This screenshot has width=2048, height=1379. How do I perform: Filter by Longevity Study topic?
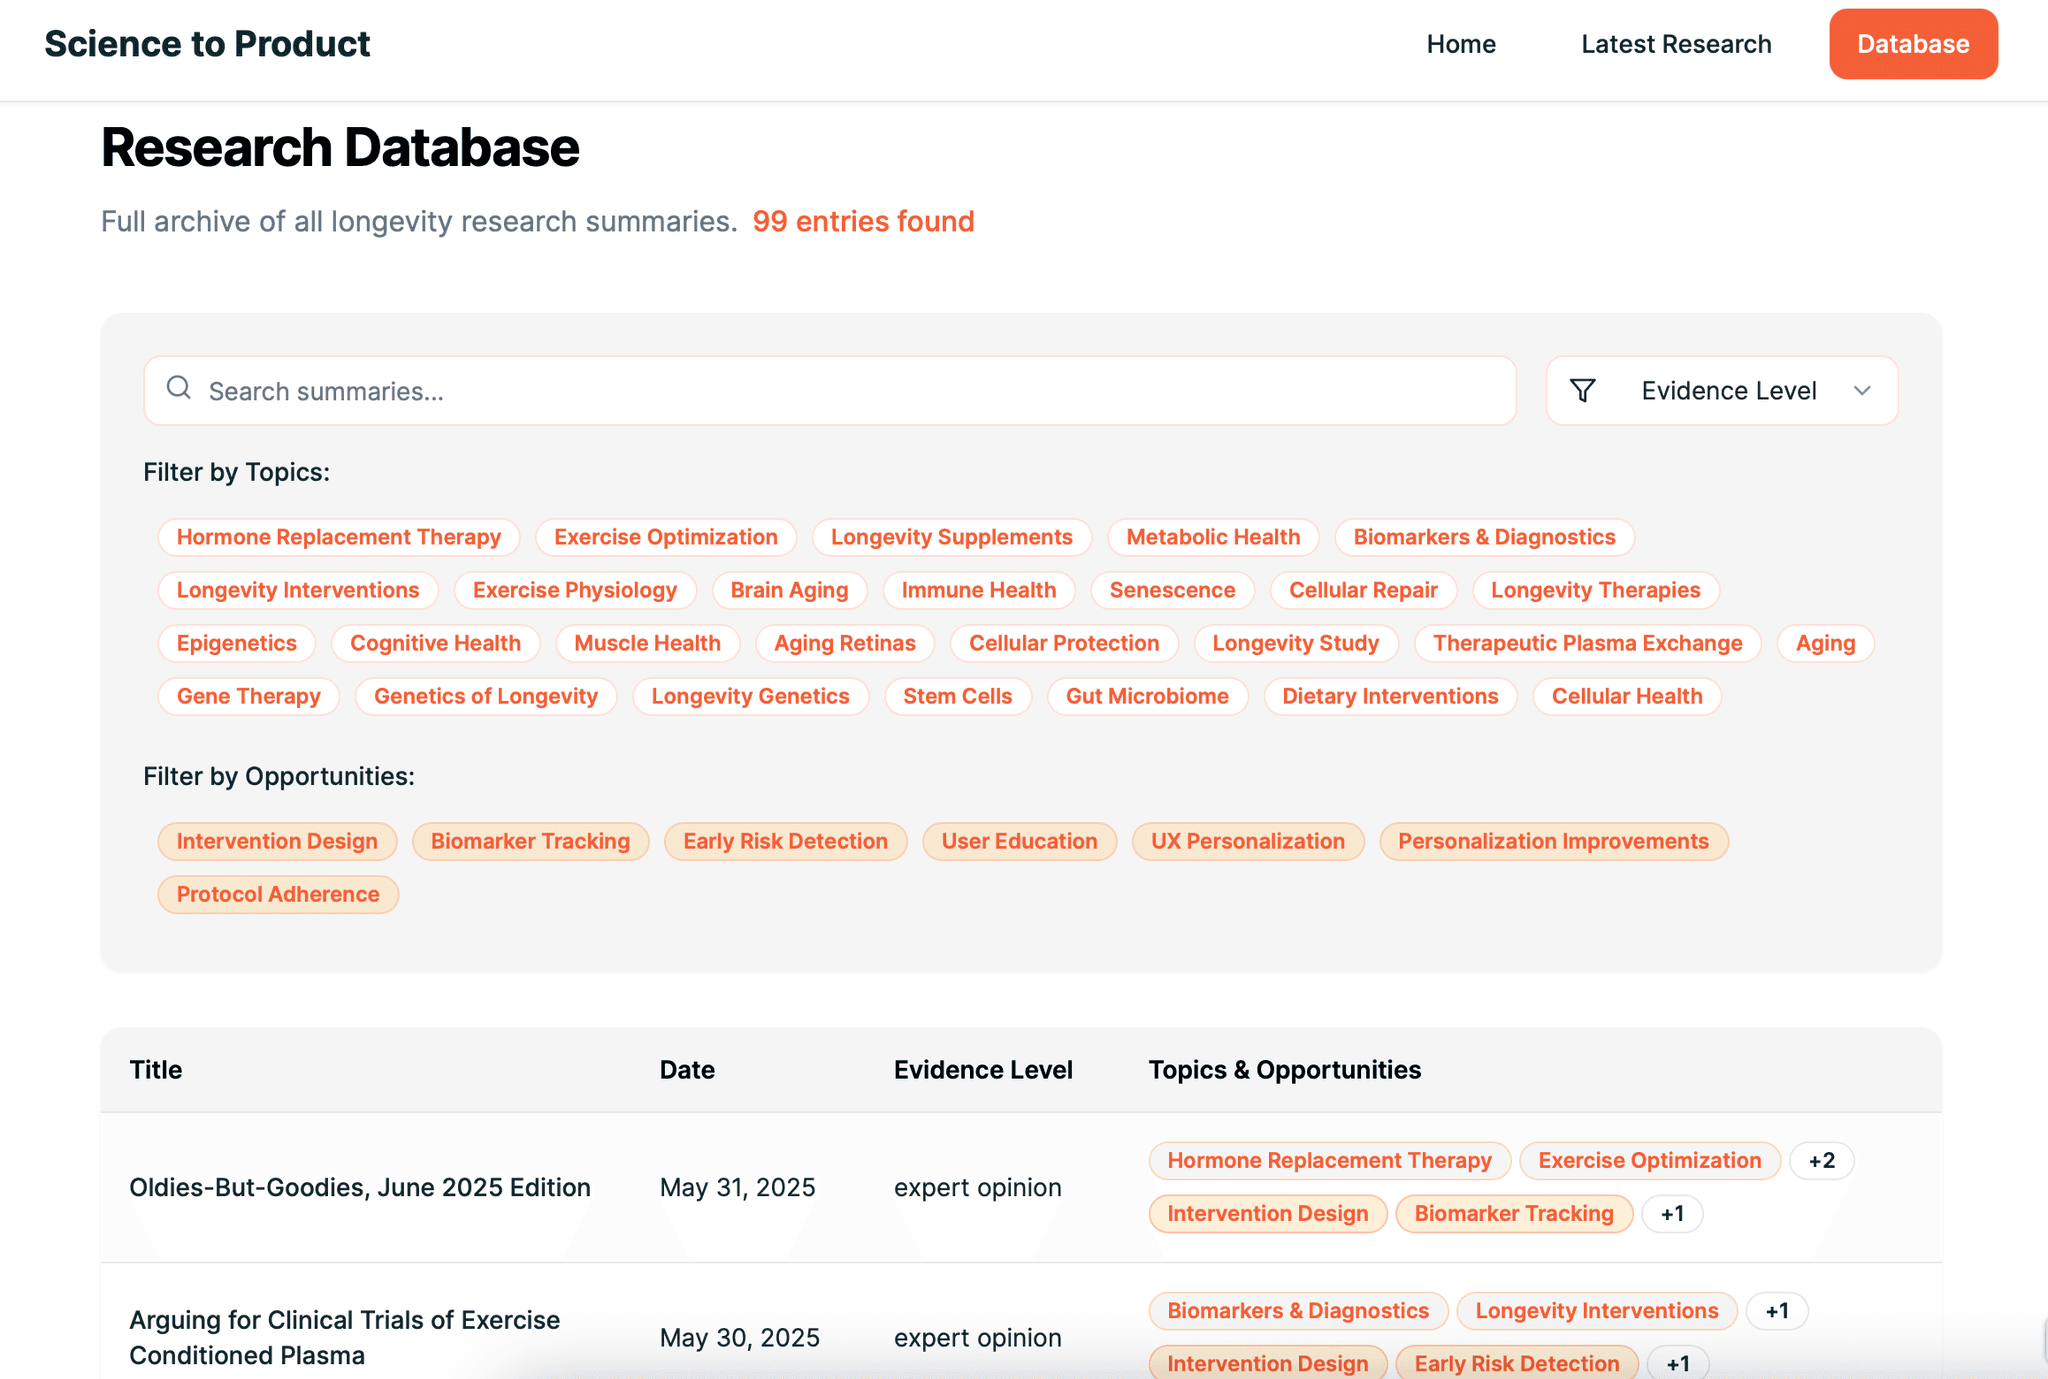click(1296, 643)
